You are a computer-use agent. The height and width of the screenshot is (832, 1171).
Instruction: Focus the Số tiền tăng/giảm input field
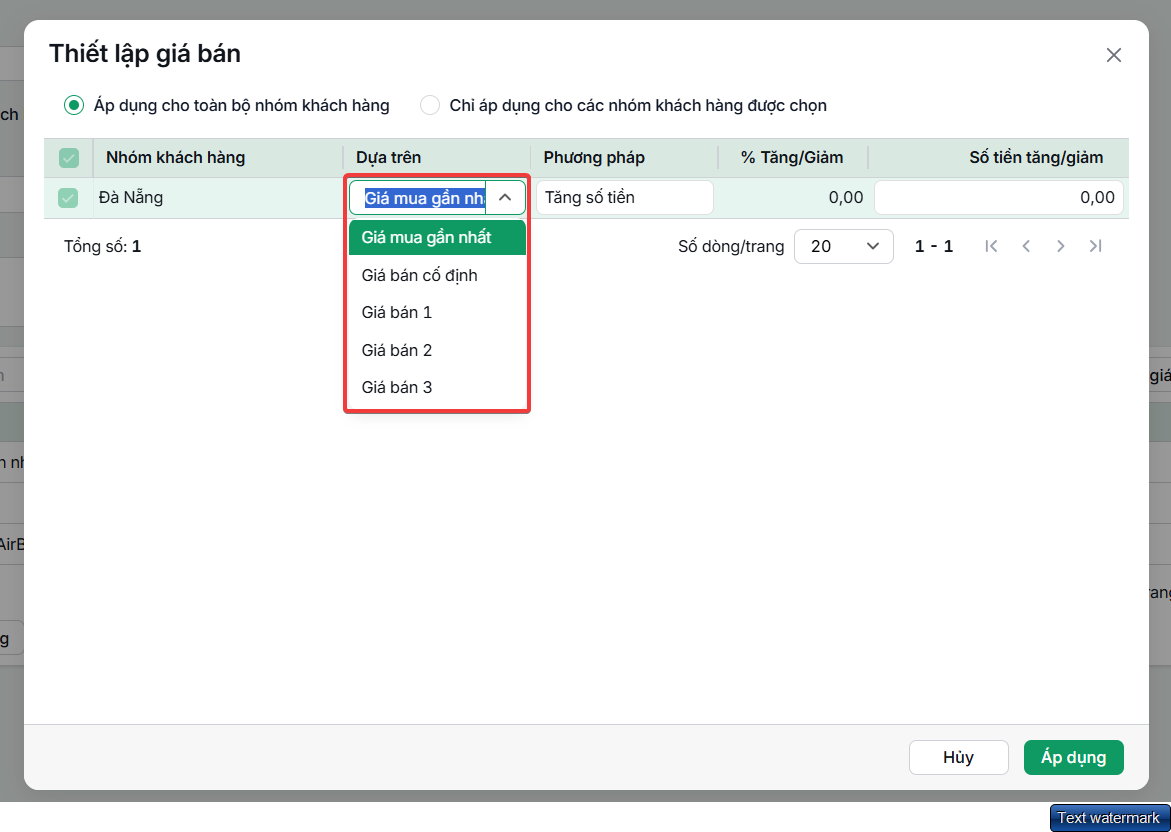click(x=999, y=198)
